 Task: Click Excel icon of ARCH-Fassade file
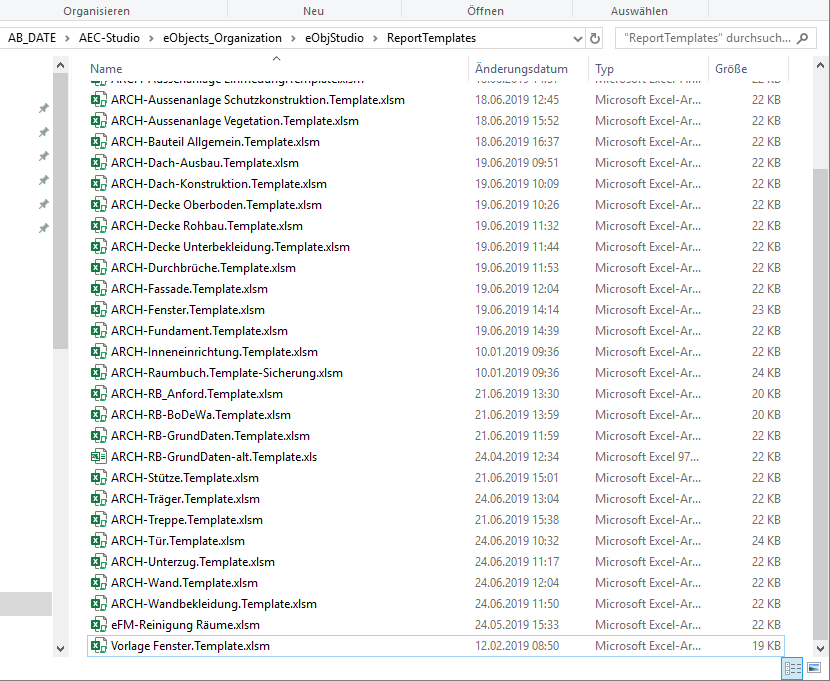coord(98,289)
